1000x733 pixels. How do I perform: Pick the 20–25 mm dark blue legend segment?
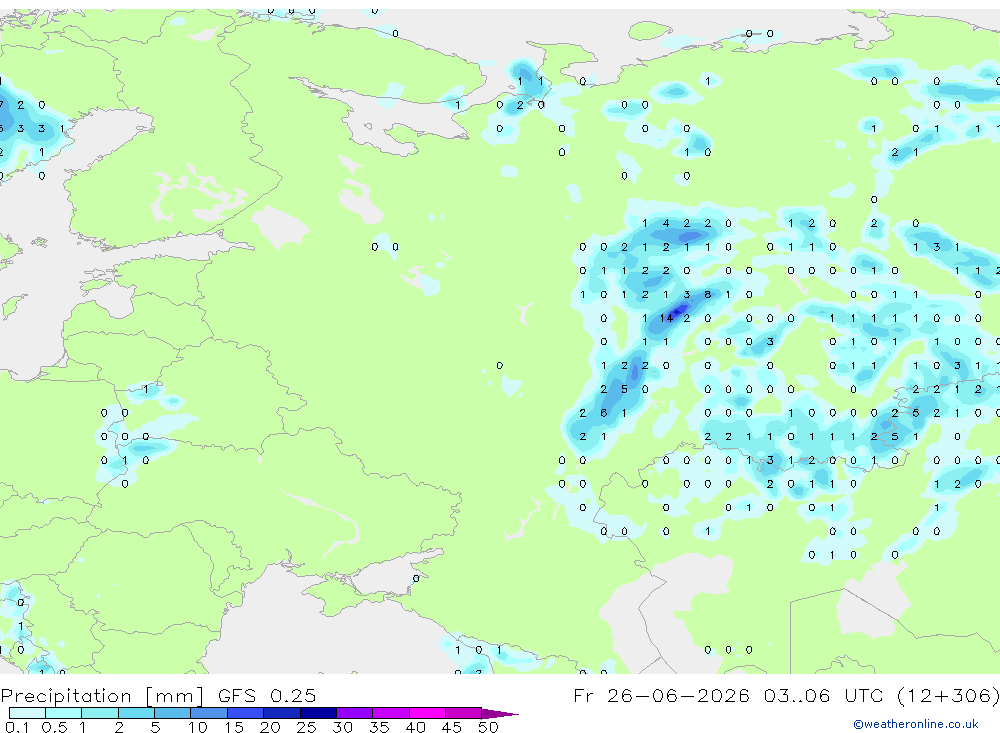point(281,713)
